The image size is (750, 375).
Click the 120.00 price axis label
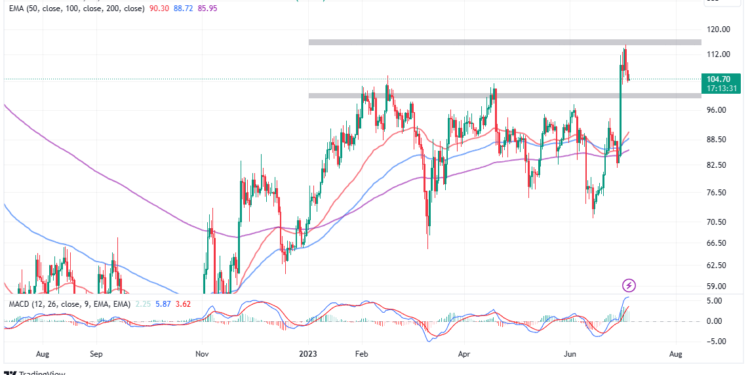pyautogui.click(x=719, y=29)
